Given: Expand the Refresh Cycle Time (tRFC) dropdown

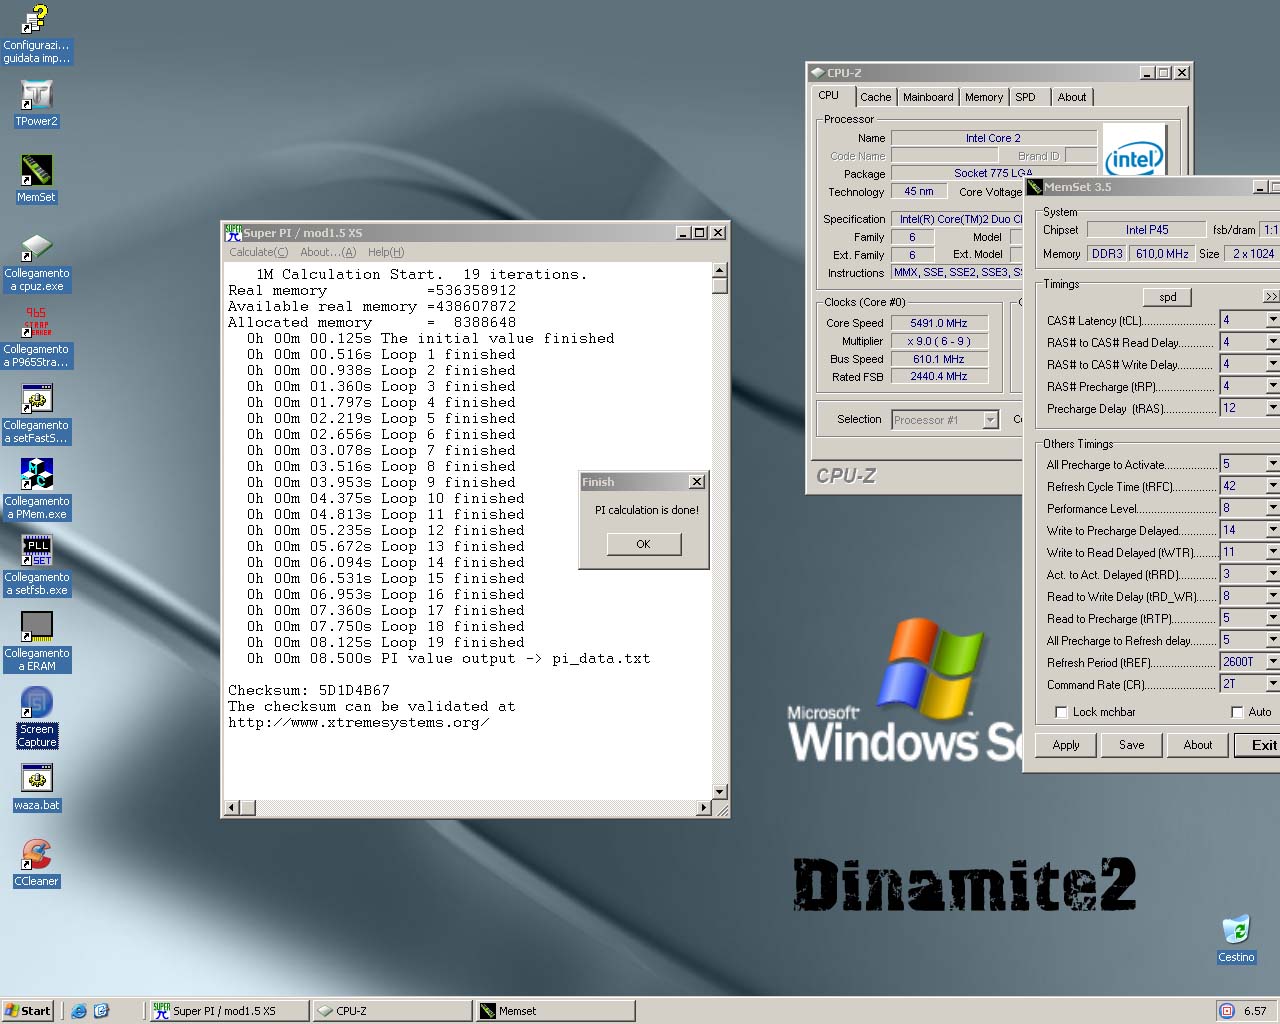Looking at the screenshot, I should tap(1272, 486).
